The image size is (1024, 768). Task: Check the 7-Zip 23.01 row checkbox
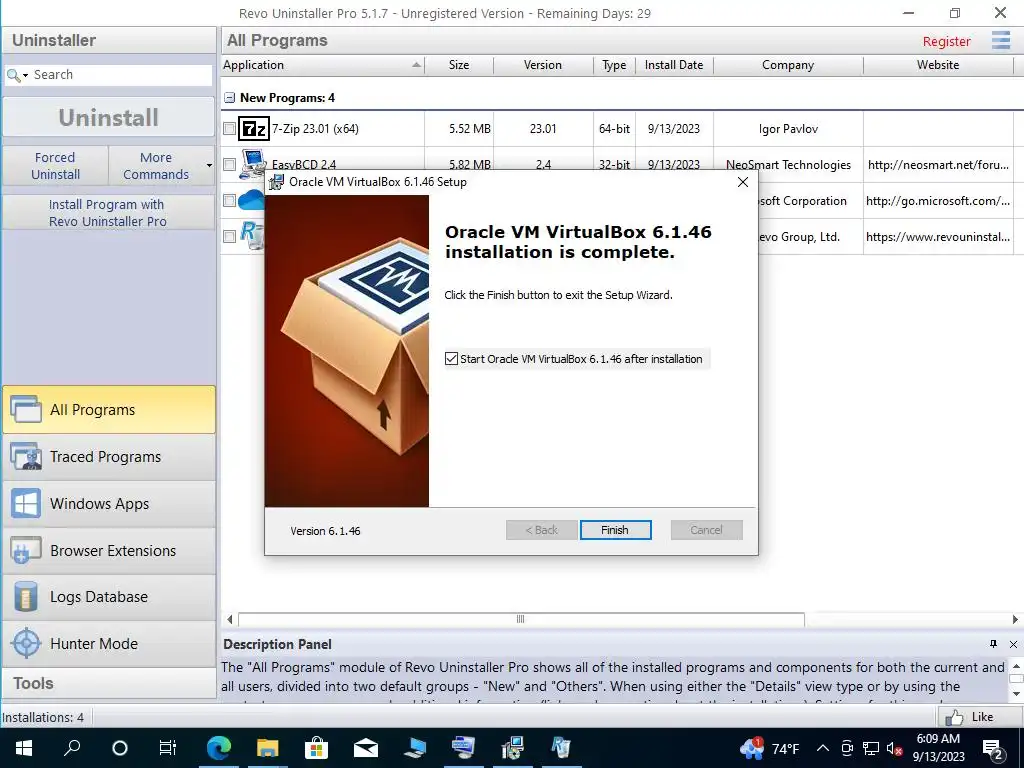229,129
